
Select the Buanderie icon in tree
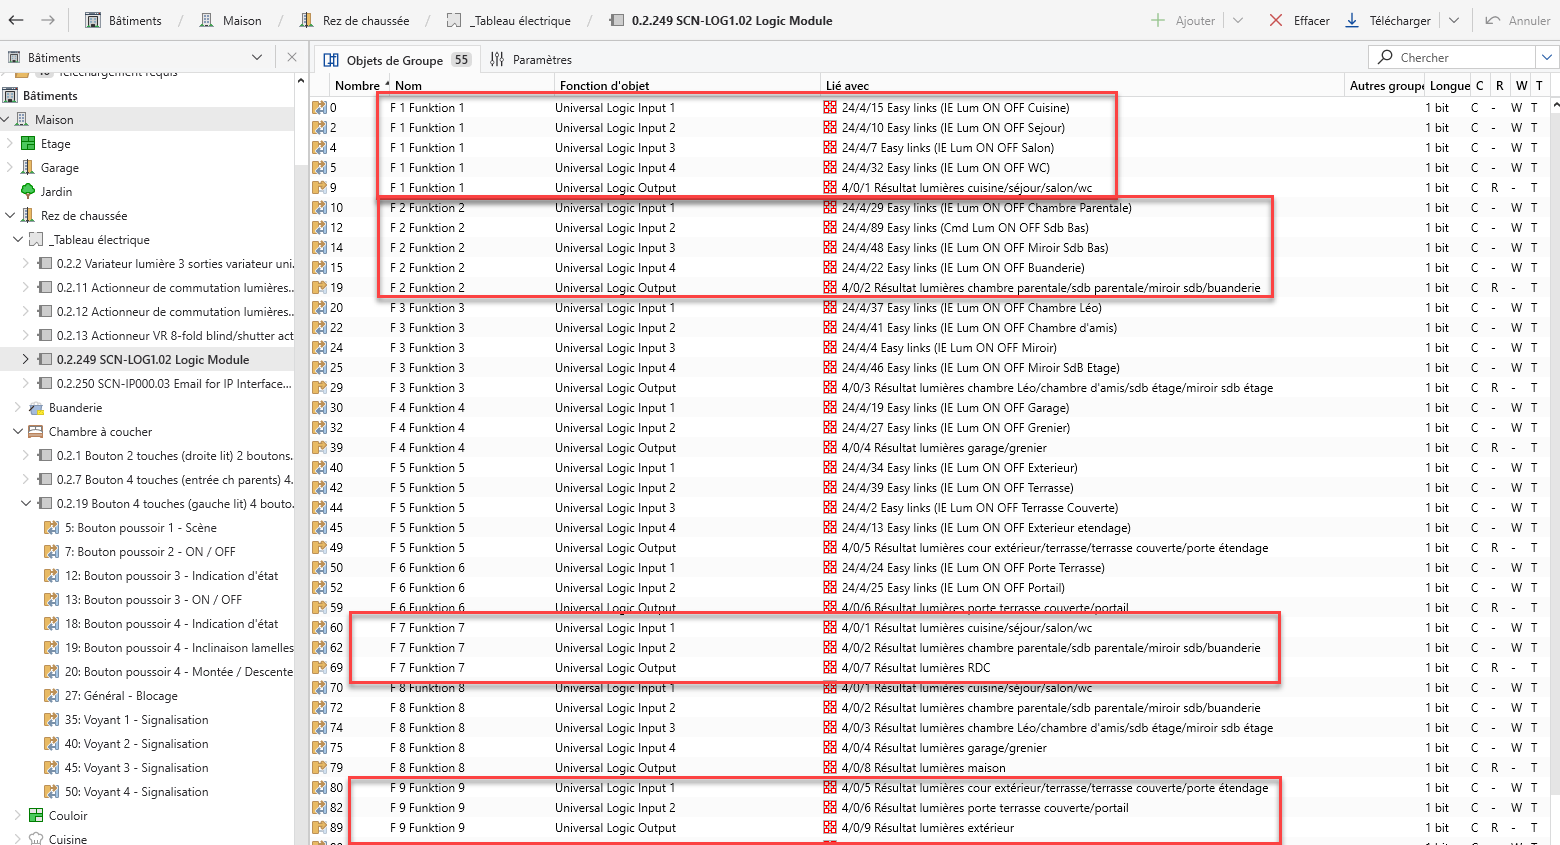click(x=36, y=408)
